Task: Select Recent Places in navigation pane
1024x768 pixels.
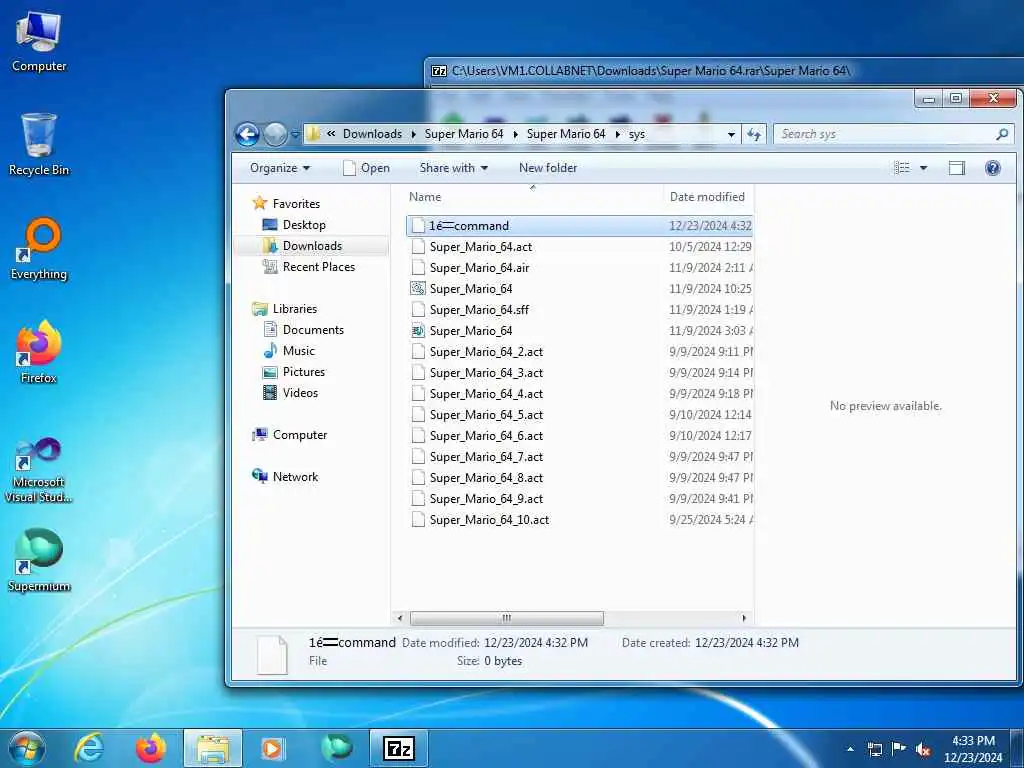Action: [x=319, y=266]
